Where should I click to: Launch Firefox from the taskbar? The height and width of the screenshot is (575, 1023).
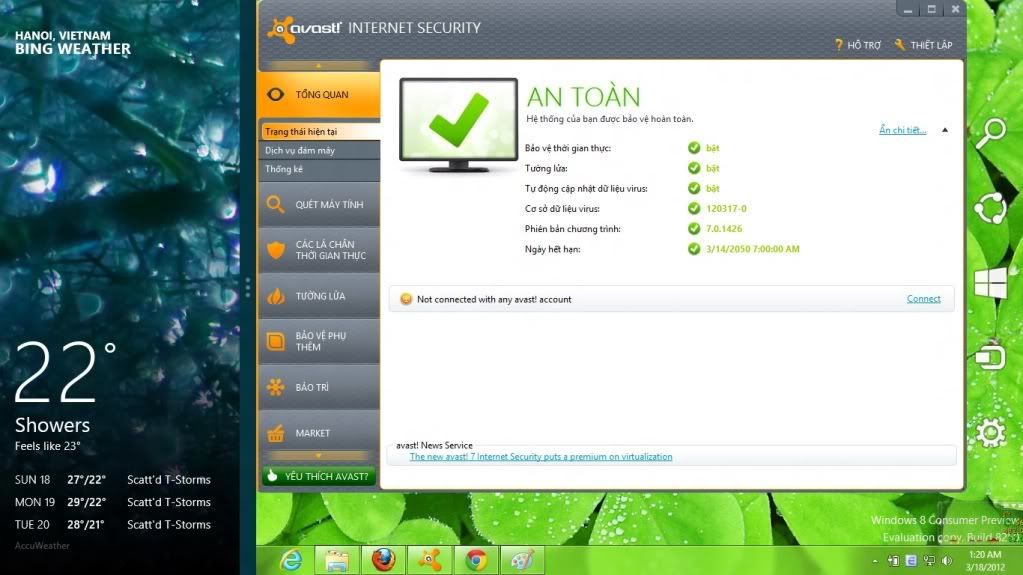click(x=383, y=561)
